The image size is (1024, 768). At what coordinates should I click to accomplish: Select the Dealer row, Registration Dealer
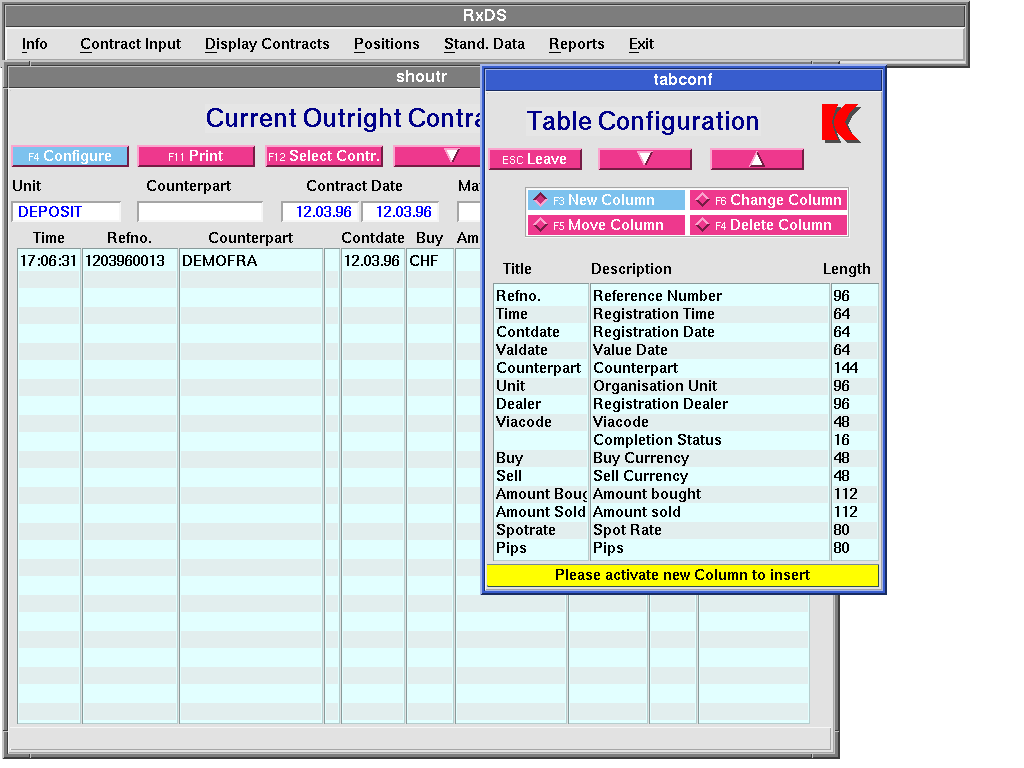click(686, 404)
